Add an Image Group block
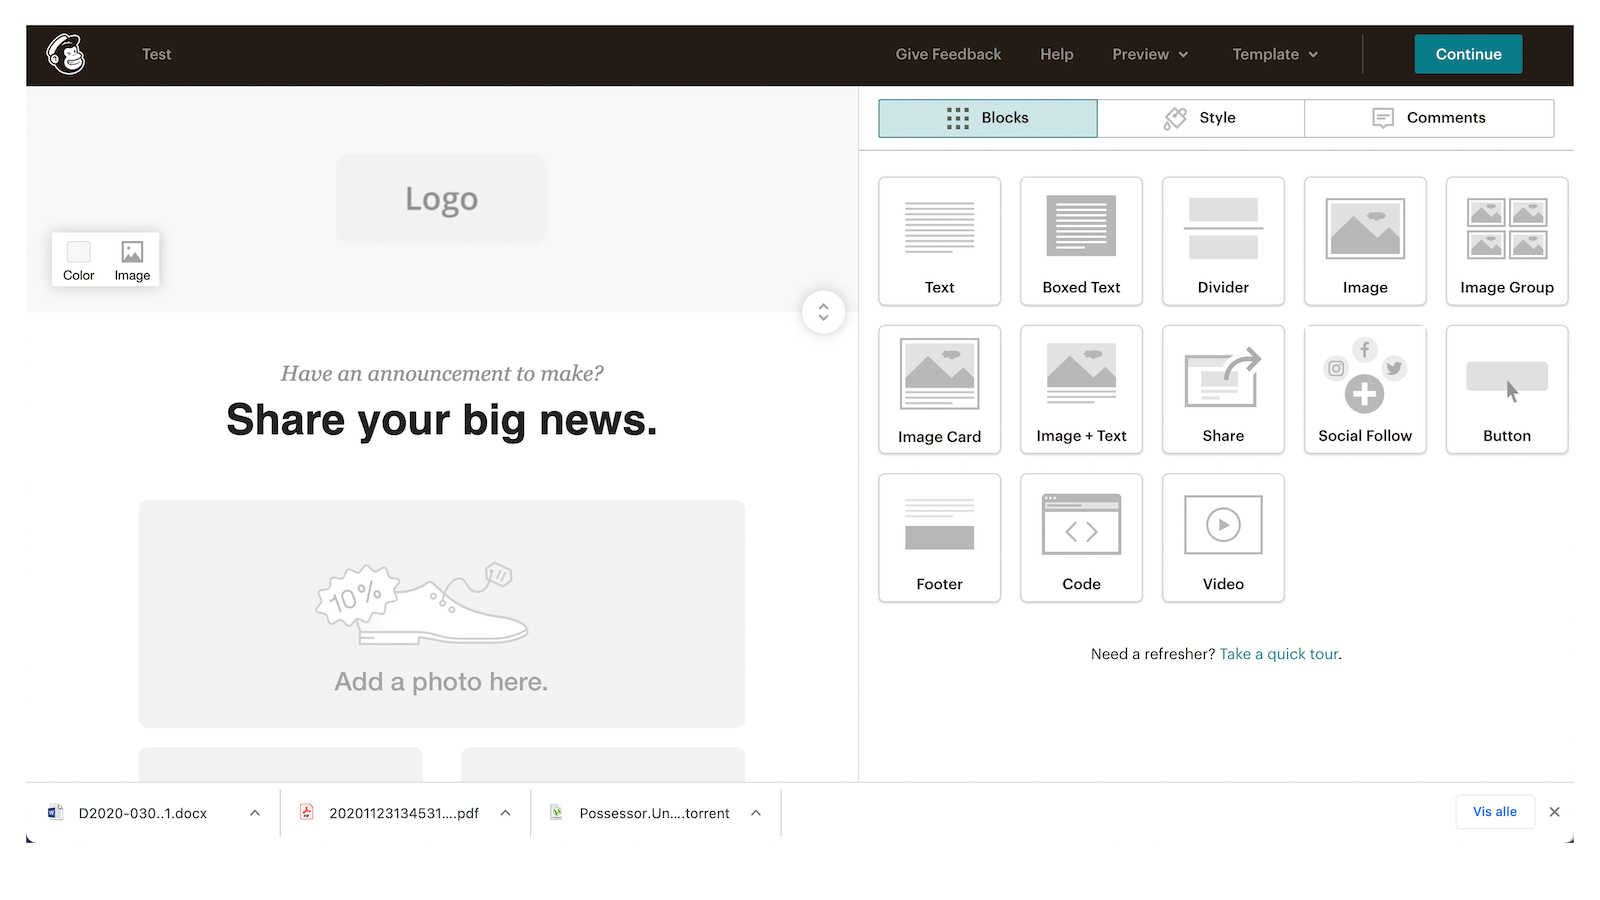This screenshot has height=900, width=1600. (x=1506, y=240)
